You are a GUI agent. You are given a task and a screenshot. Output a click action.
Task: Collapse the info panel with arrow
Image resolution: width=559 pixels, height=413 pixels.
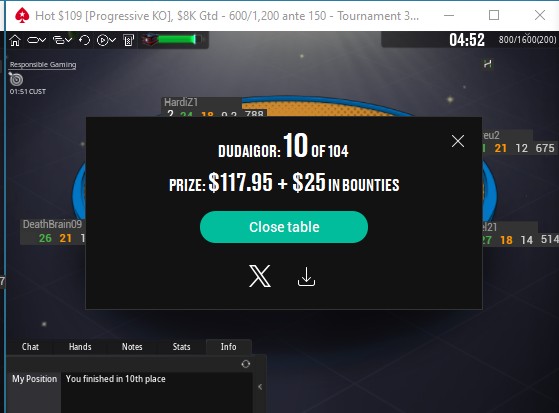260,387
